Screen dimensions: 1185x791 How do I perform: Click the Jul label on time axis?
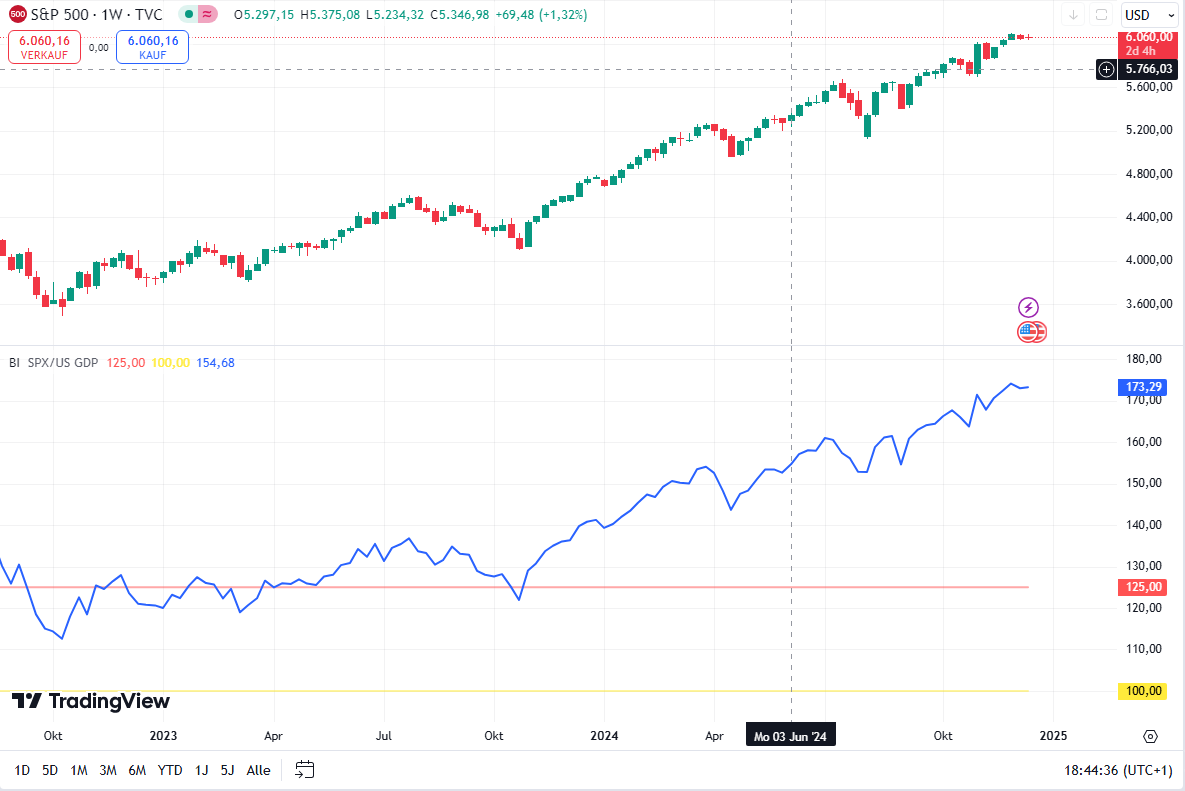pyautogui.click(x=384, y=736)
